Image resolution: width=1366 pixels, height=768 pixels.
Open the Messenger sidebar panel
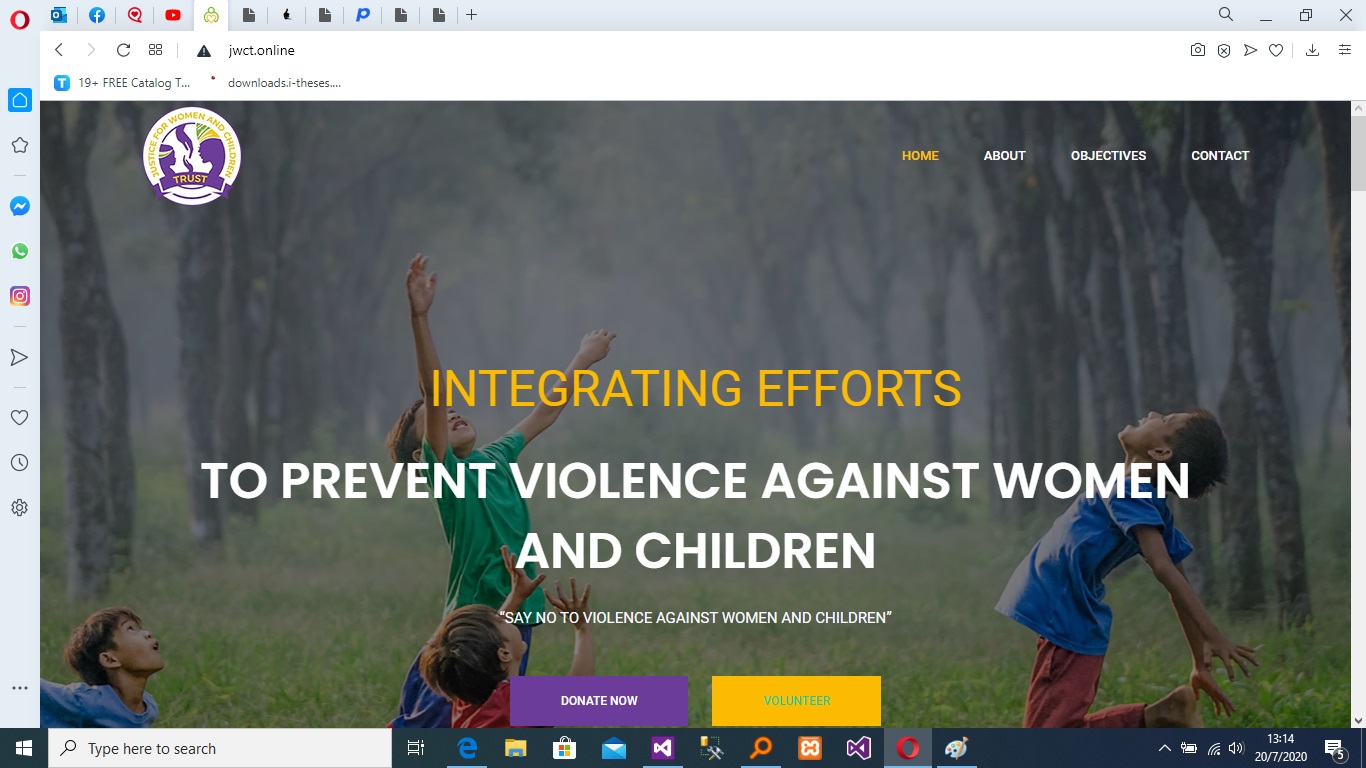click(x=19, y=206)
